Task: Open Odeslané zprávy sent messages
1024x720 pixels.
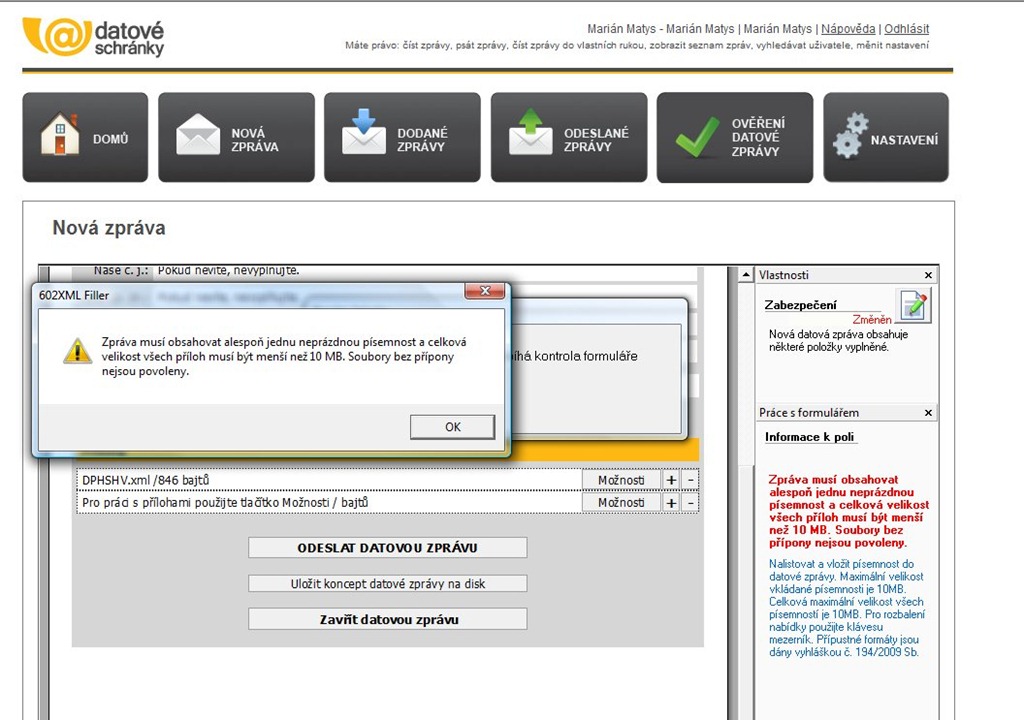Action: (569, 137)
